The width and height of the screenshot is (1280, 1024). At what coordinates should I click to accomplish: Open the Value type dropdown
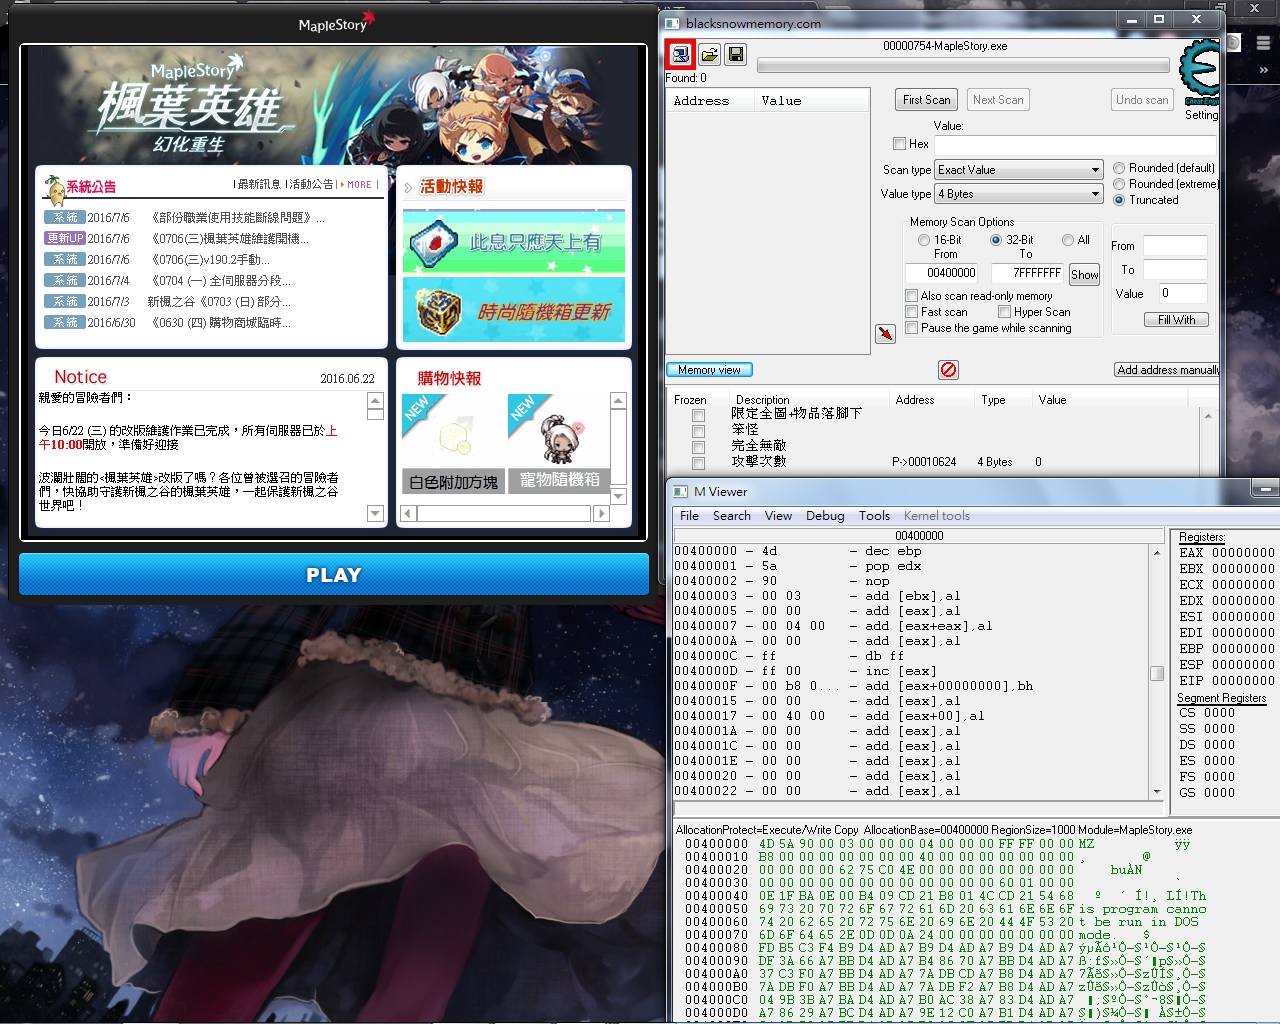pos(1018,194)
